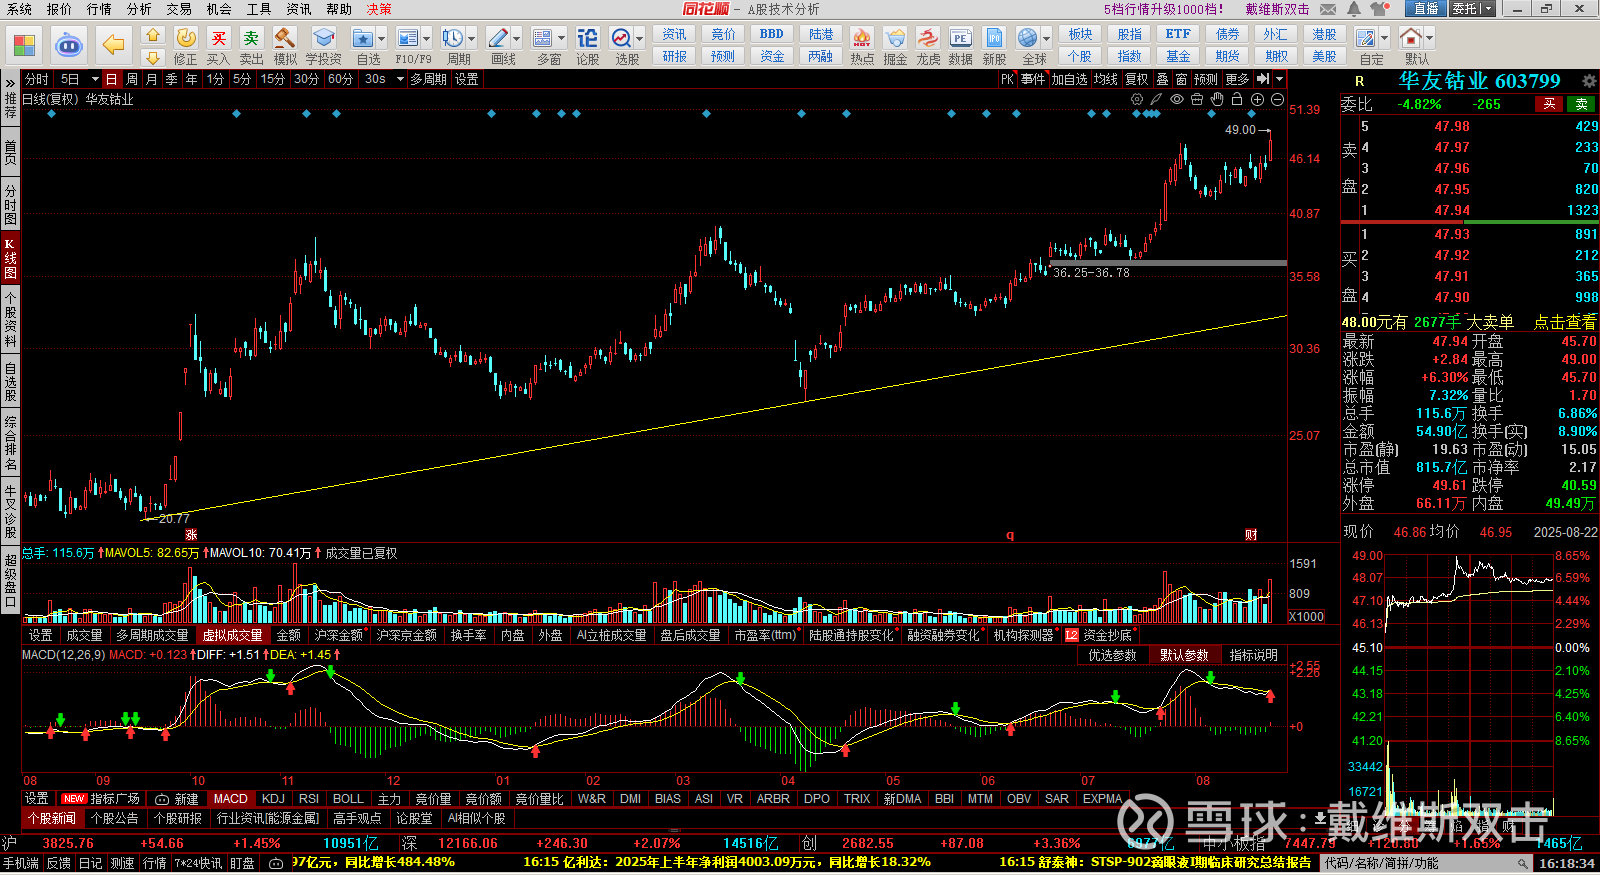Click the 默认 home layout icon
The width and height of the screenshot is (1600, 875).
(x=1411, y=38)
